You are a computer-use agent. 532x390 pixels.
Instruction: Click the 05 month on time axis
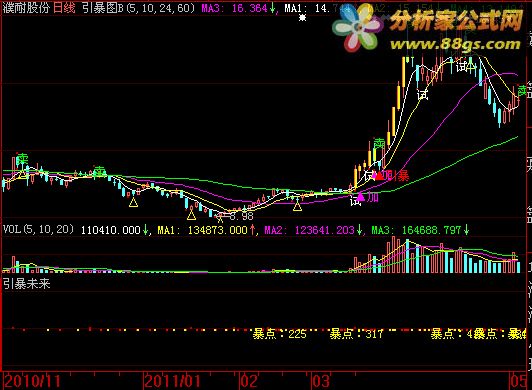(519, 382)
